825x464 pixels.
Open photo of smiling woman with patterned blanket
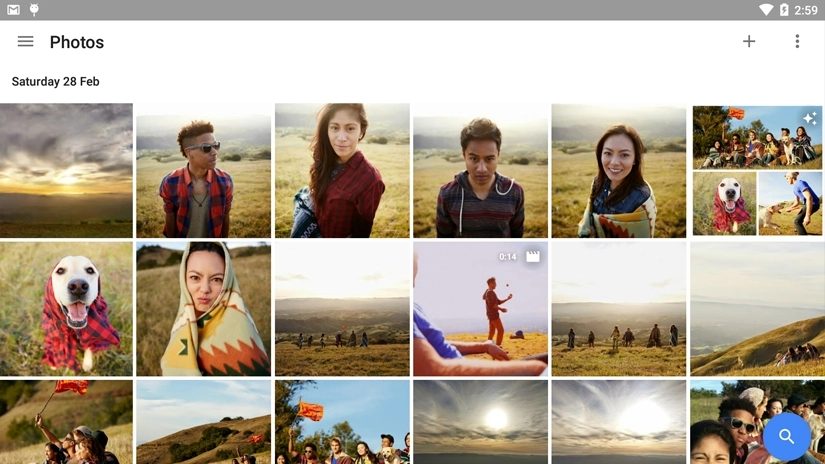click(619, 170)
